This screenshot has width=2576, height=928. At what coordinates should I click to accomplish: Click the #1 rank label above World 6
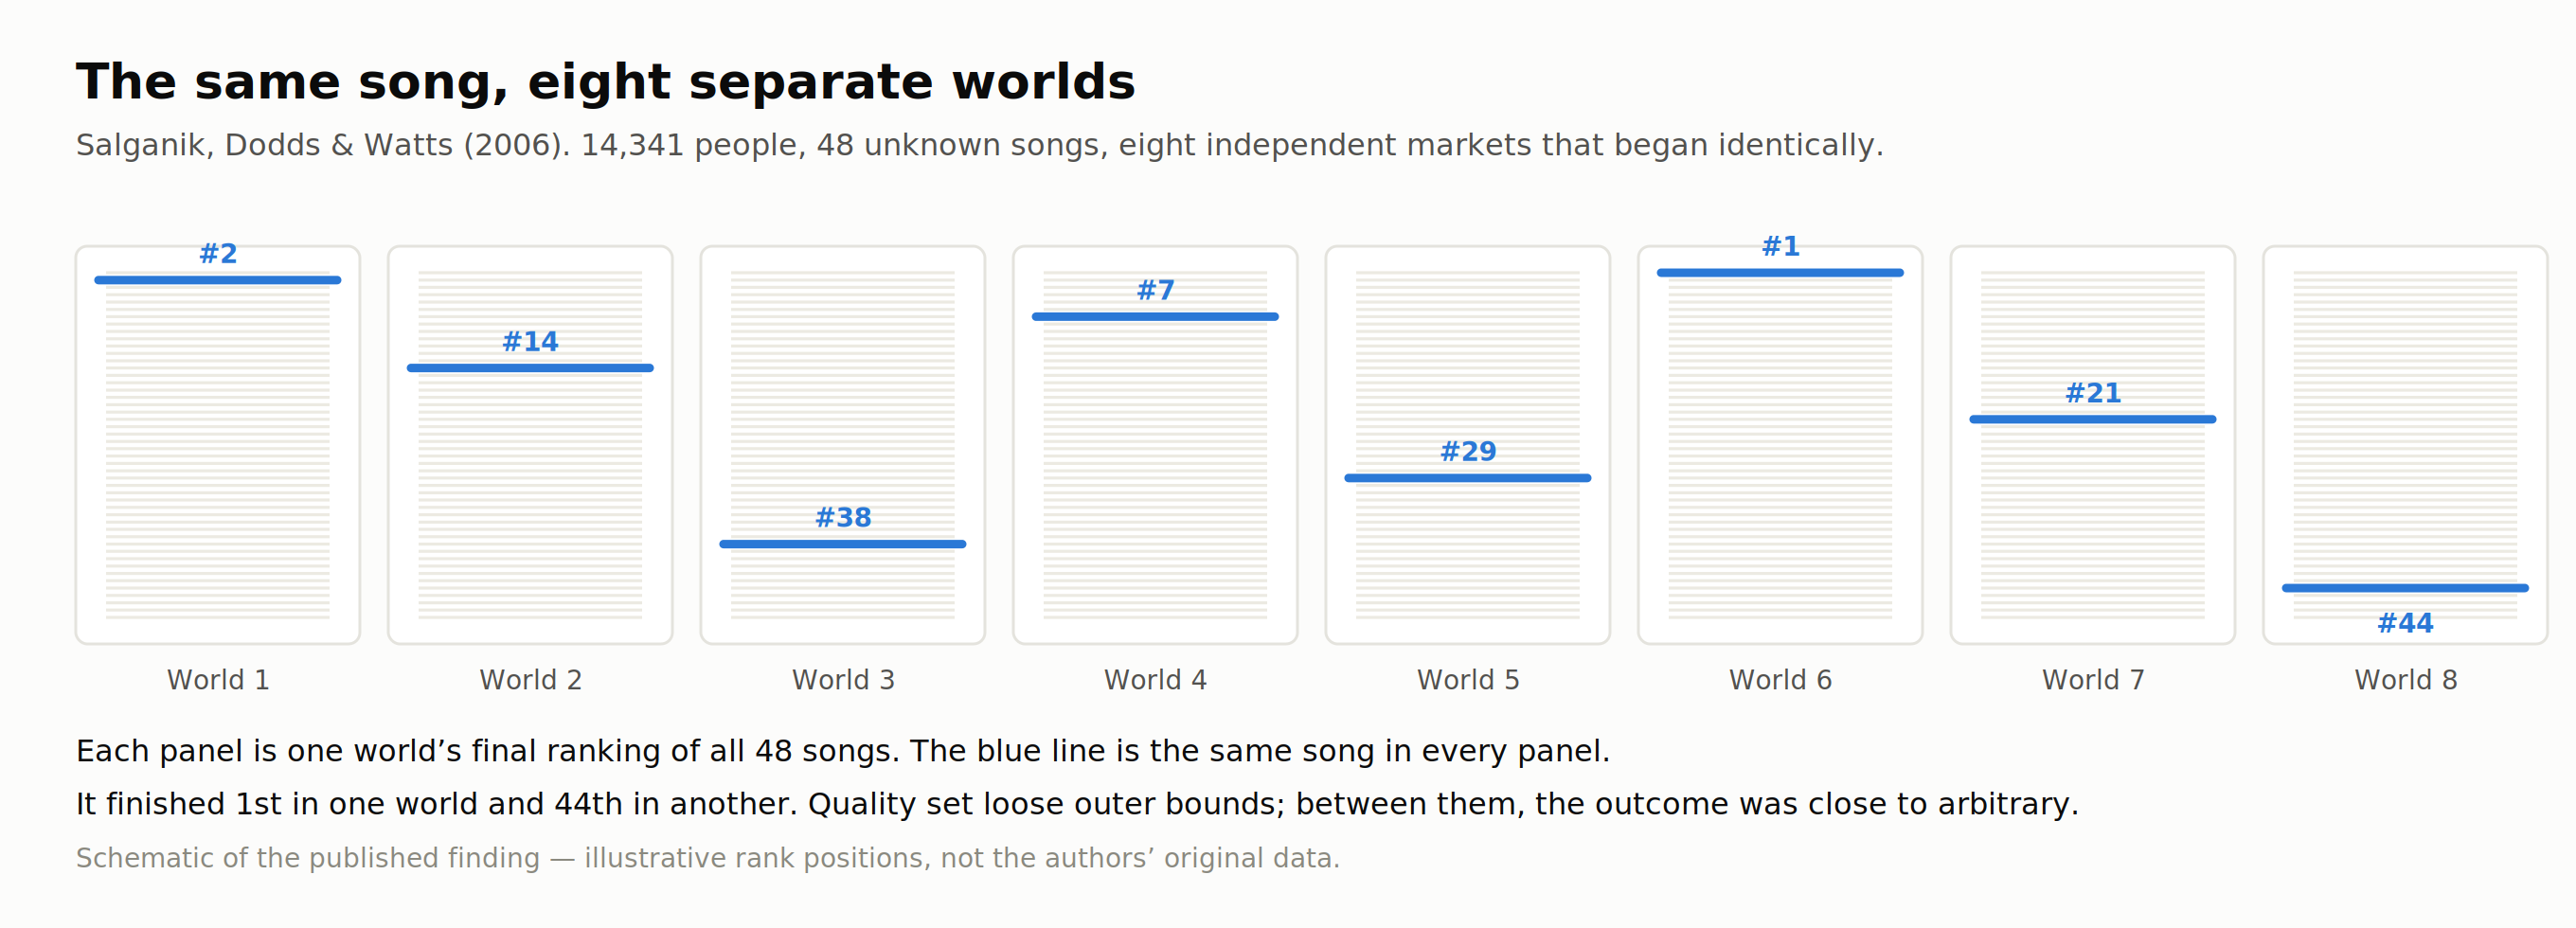(1780, 246)
